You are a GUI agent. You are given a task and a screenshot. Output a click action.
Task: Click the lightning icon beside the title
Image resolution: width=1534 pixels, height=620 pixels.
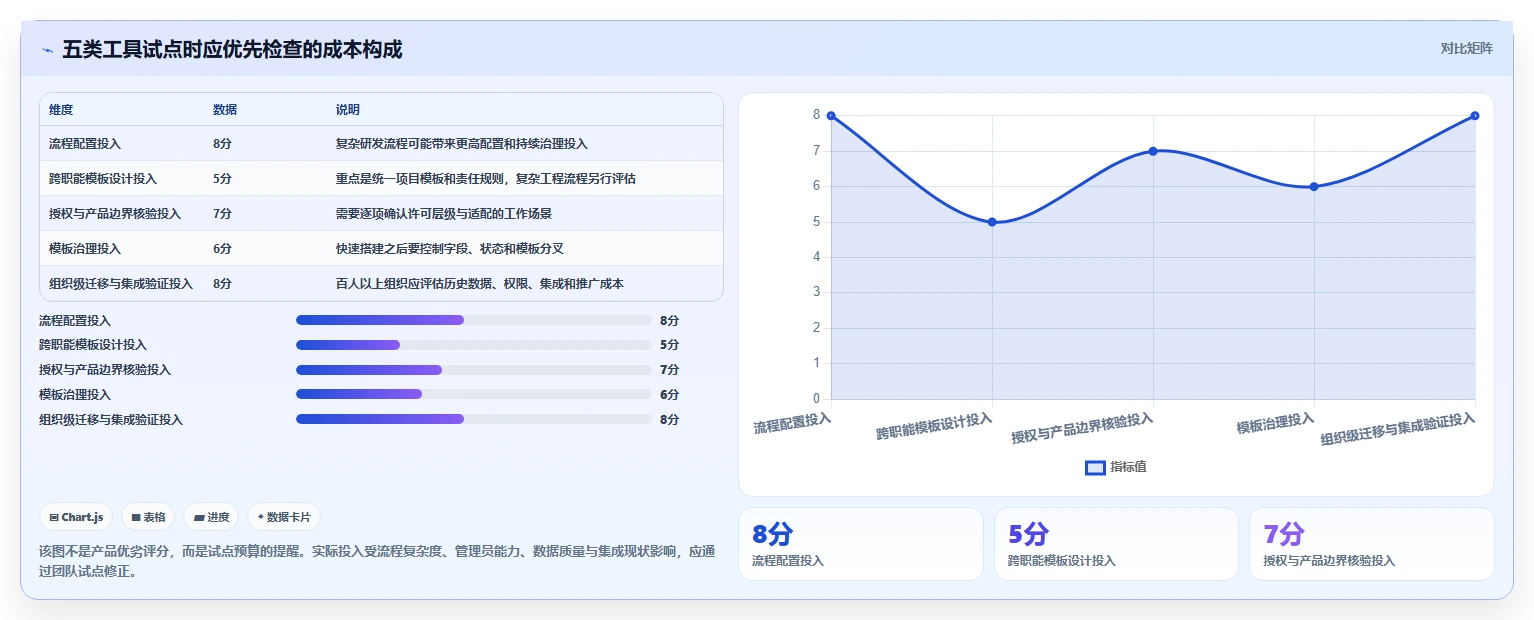pos(47,50)
